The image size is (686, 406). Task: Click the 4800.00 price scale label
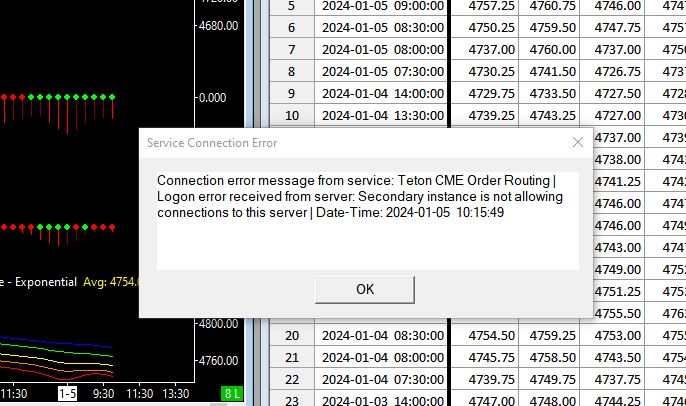point(218,324)
